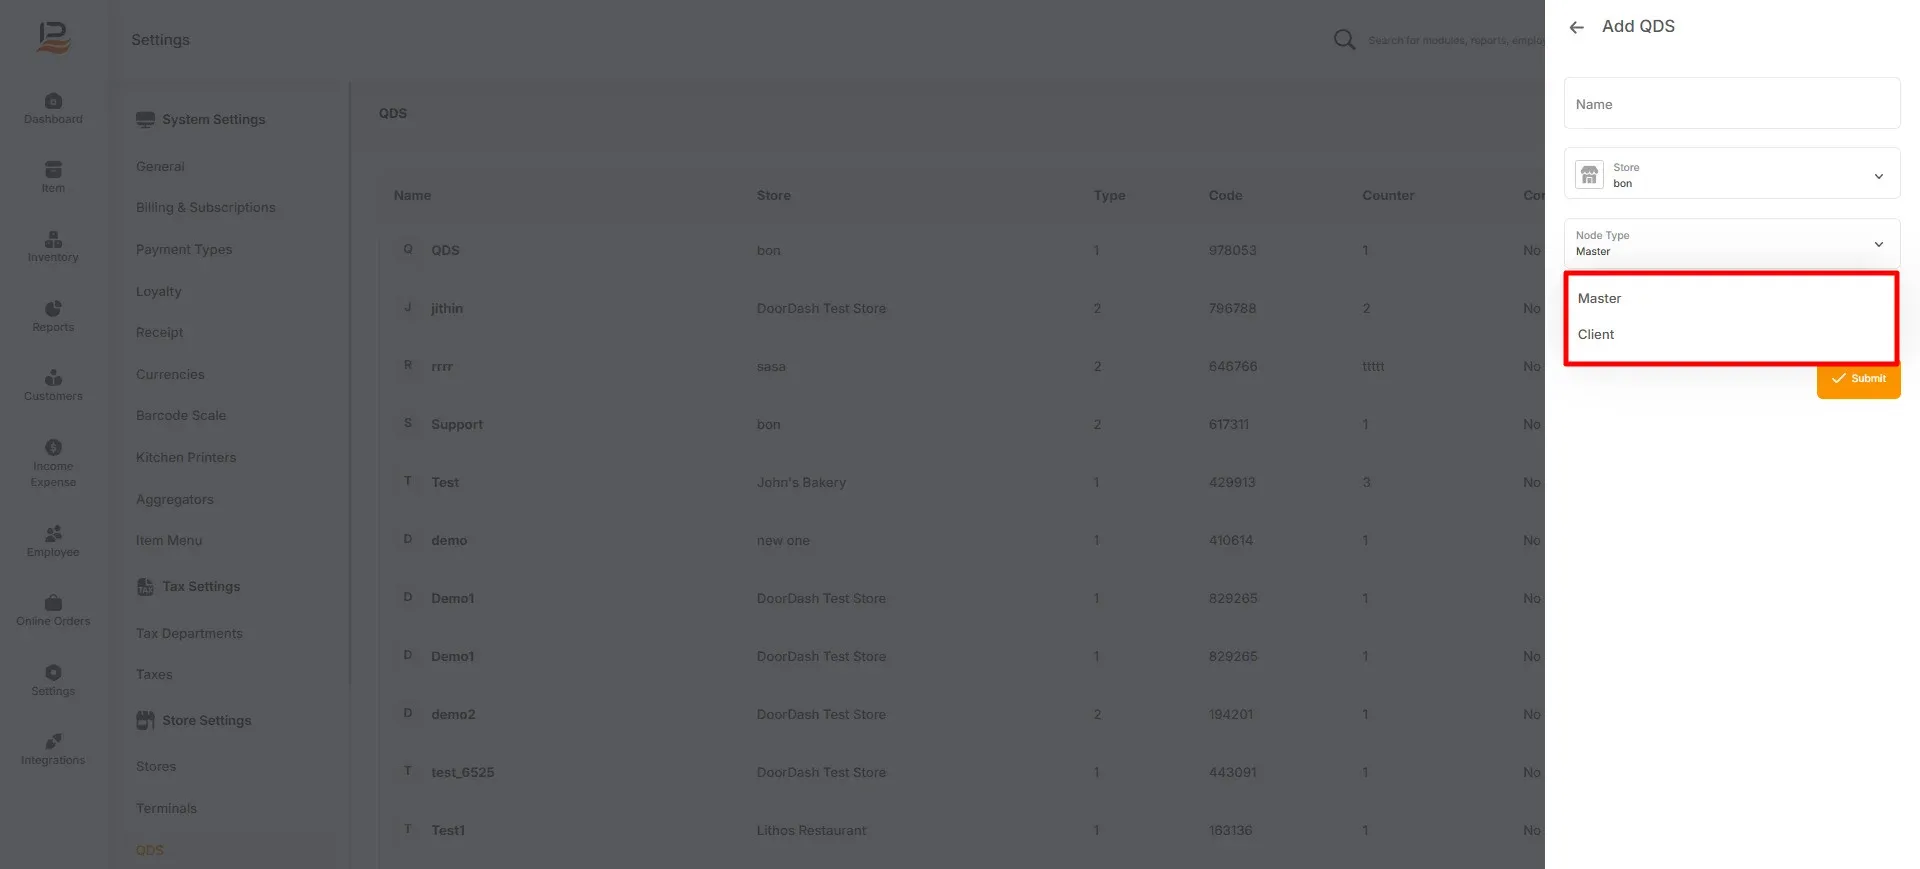Viewport: 1920px width, 869px height.
Task: Expand the Store dropdown showing bon
Action: click(x=1732, y=174)
